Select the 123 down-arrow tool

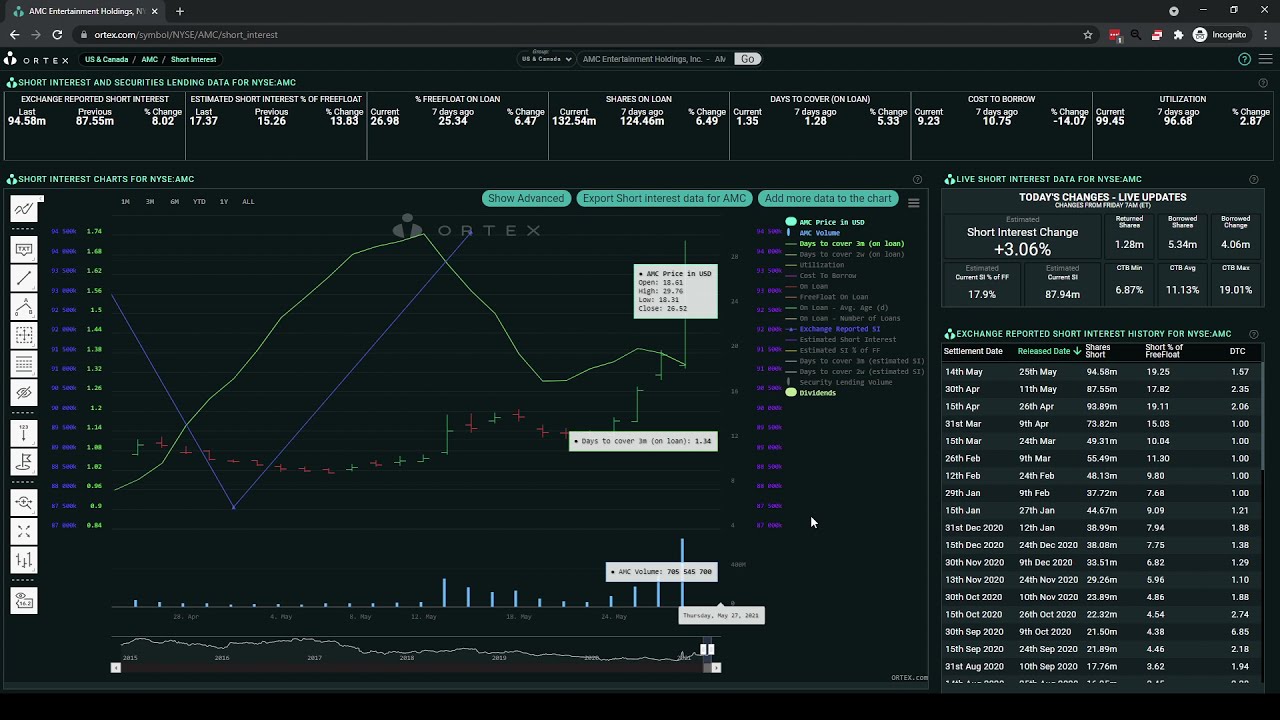click(24, 433)
